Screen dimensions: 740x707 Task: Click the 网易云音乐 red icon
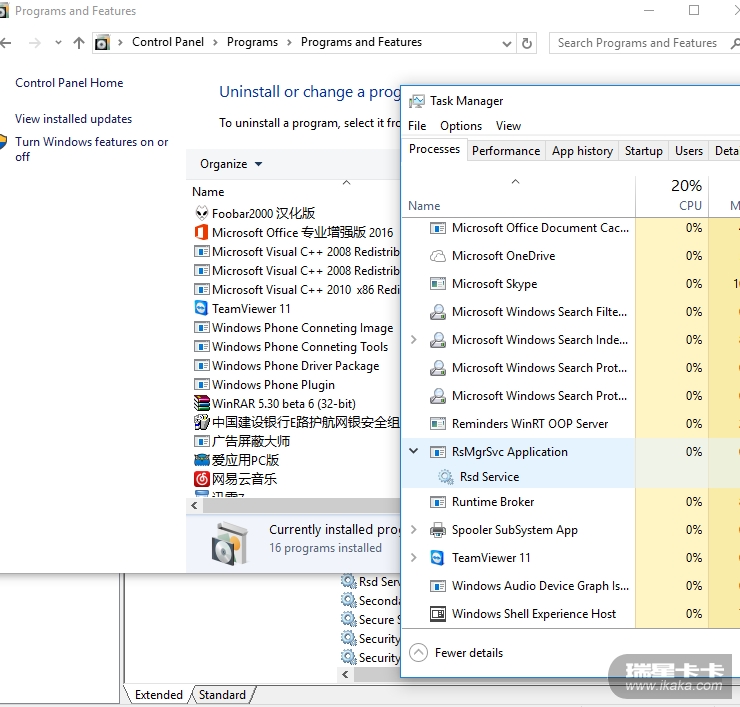202,479
